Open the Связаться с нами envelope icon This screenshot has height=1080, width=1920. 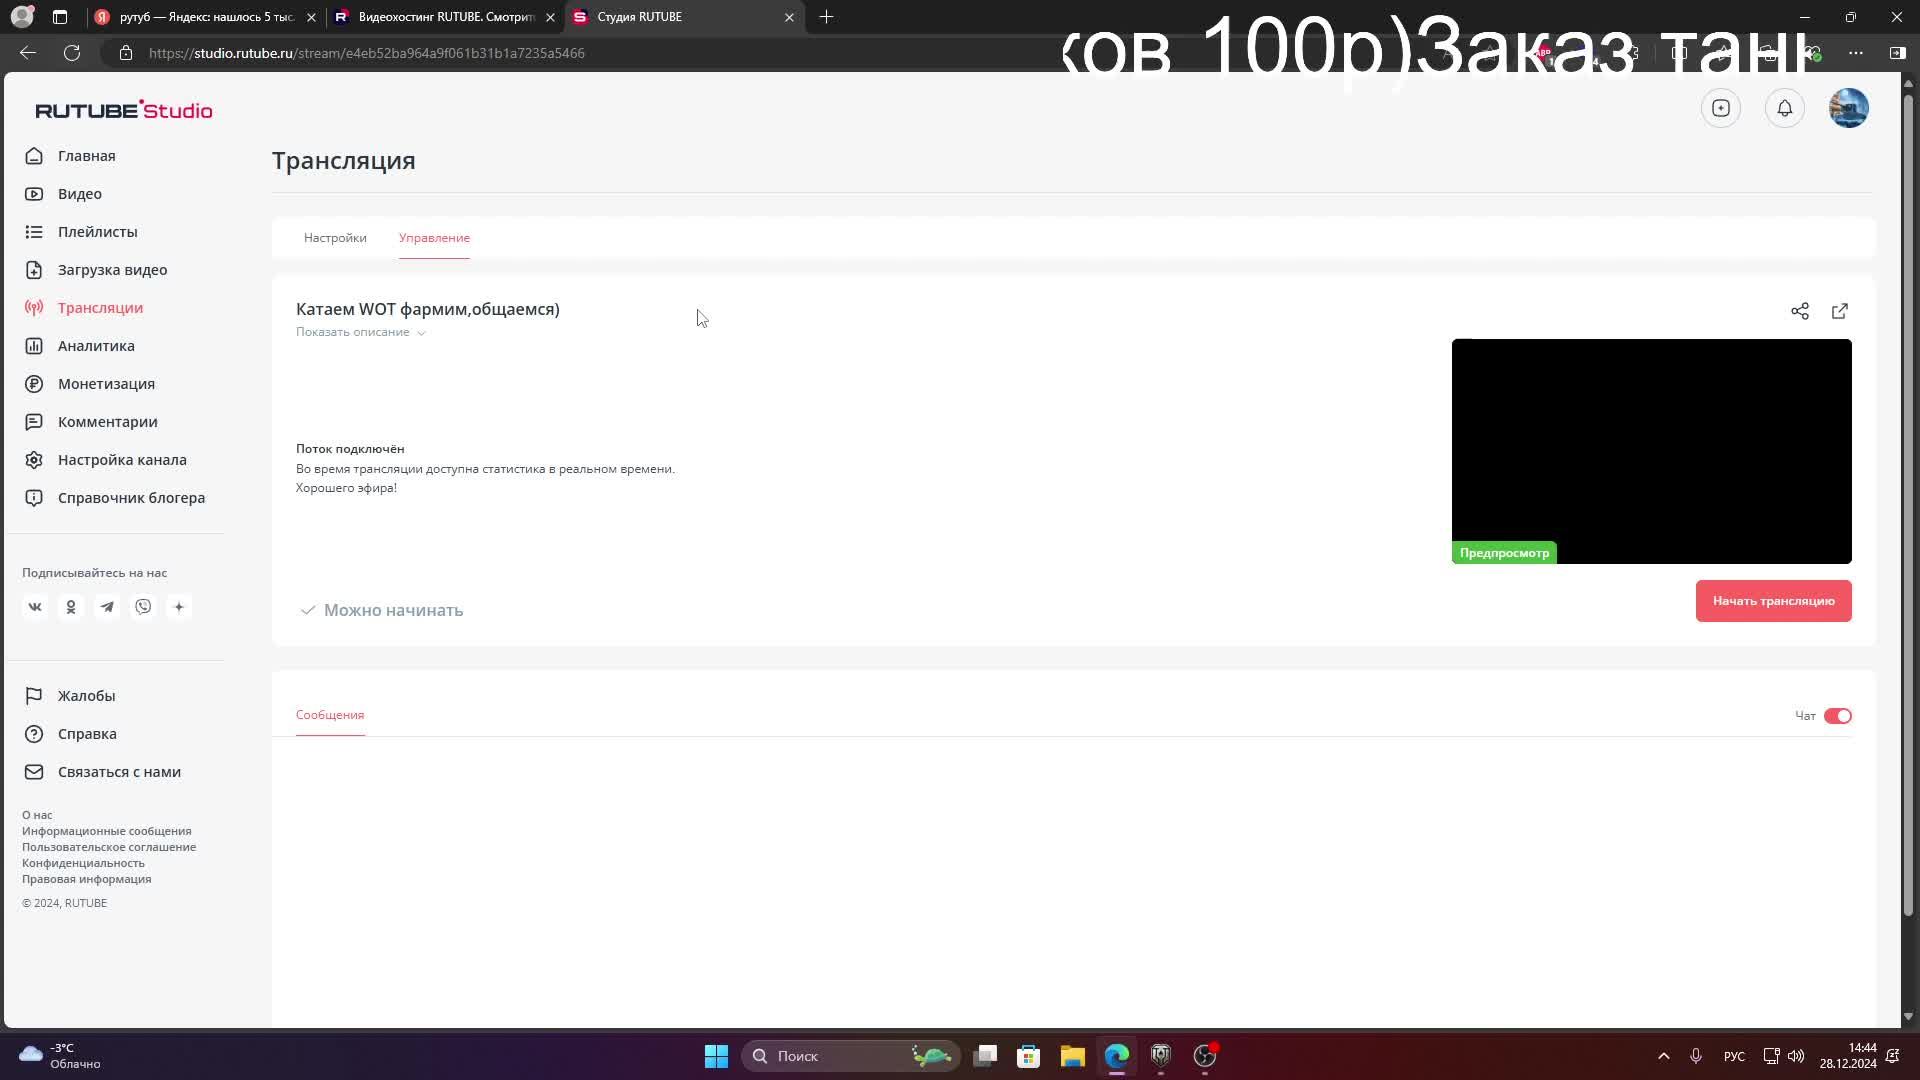pos(34,772)
